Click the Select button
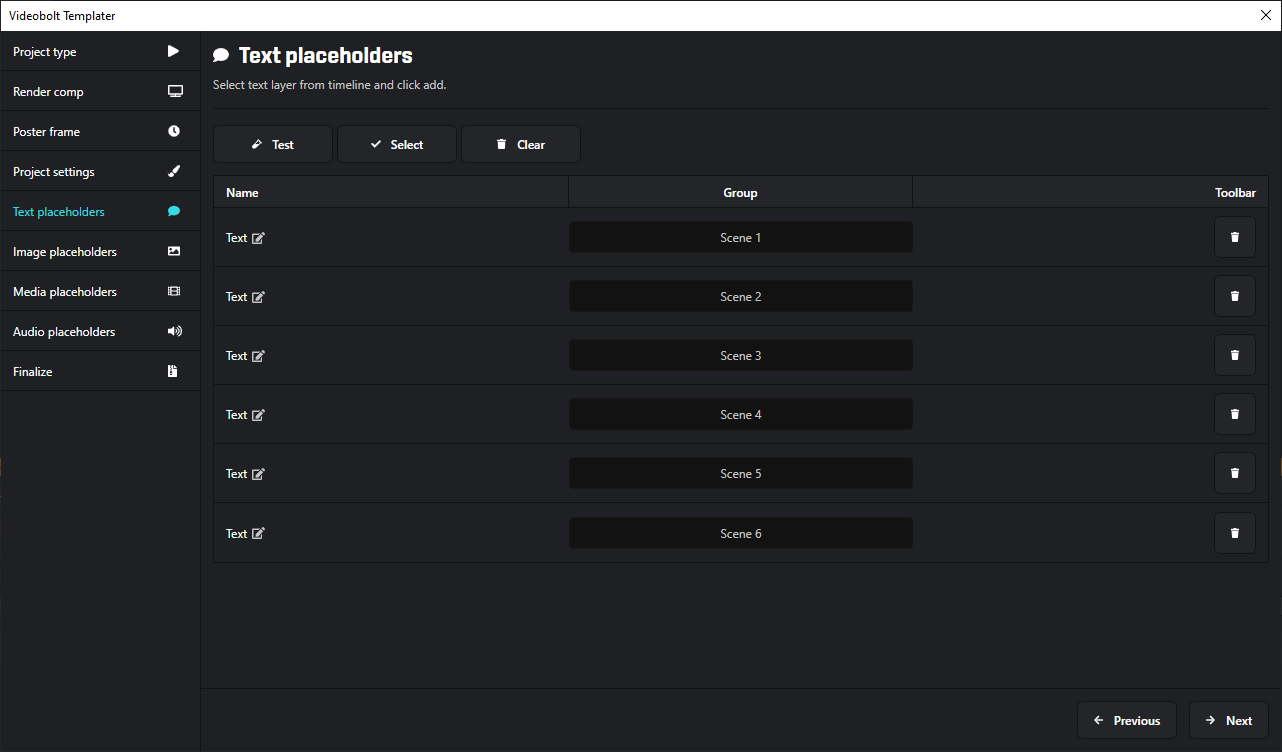The image size is (1282, 752). 397,145
